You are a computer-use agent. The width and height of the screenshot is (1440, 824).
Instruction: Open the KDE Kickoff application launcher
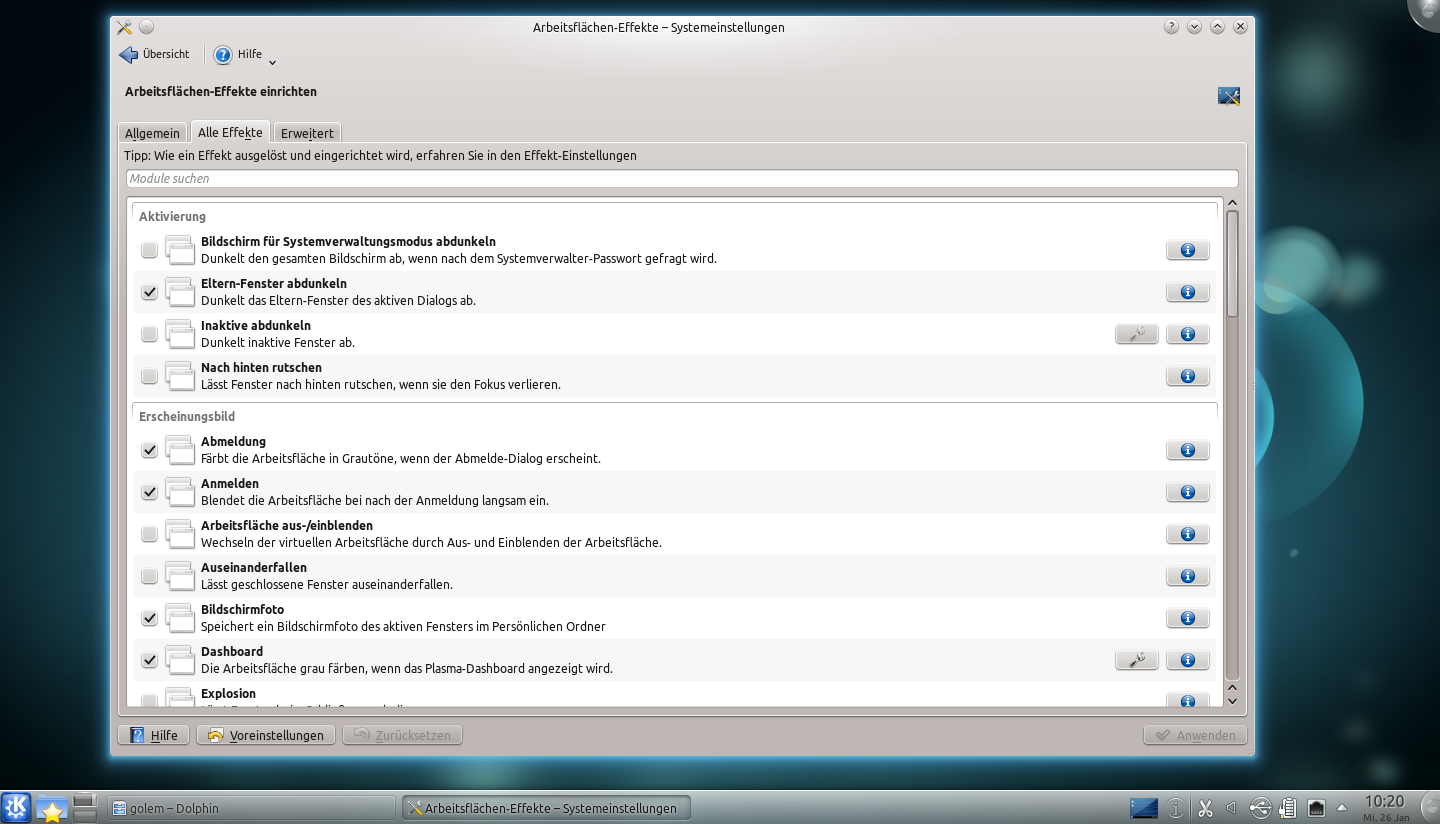(x=16, y=807)
